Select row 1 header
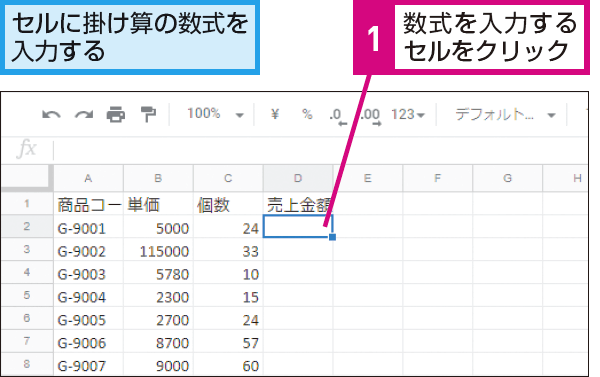The height and width of the screenshot is (377, 600). pos(27,203)
